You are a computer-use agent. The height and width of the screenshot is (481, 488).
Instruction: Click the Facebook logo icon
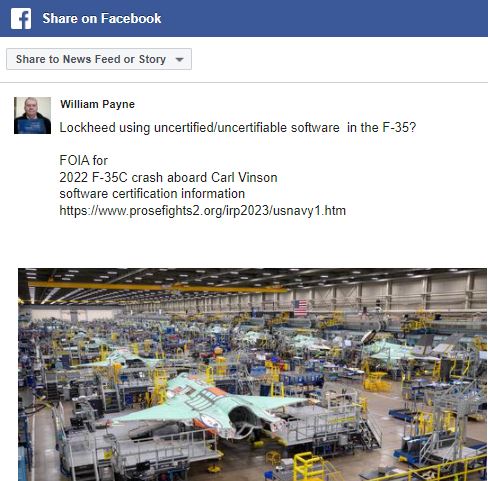21,19
